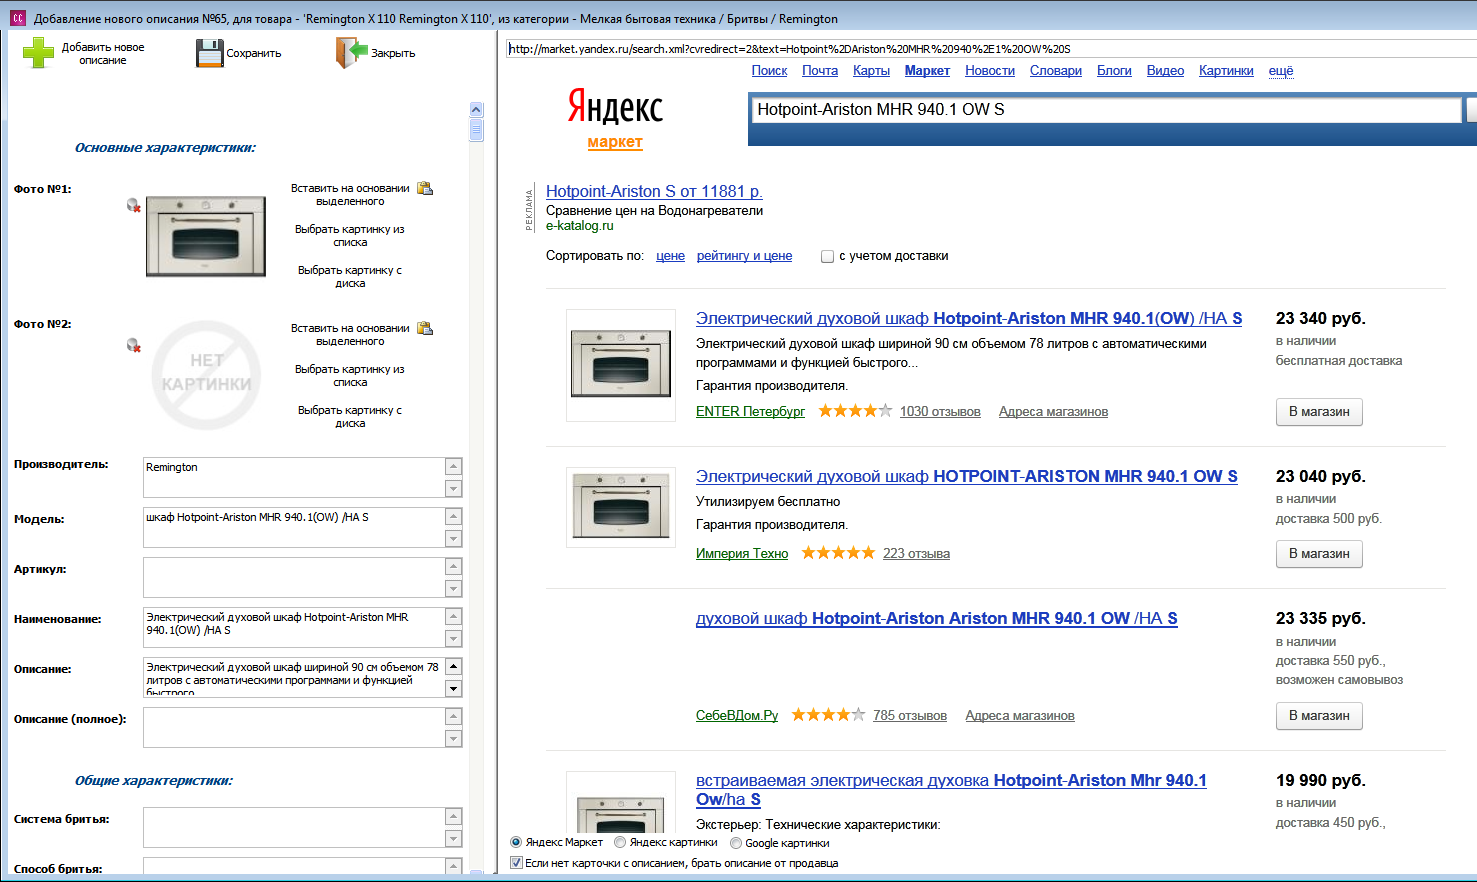Open 'Адреса магазинов' link for СебеВДом.Ру
1477x882 pixels.
(1020, 715)
